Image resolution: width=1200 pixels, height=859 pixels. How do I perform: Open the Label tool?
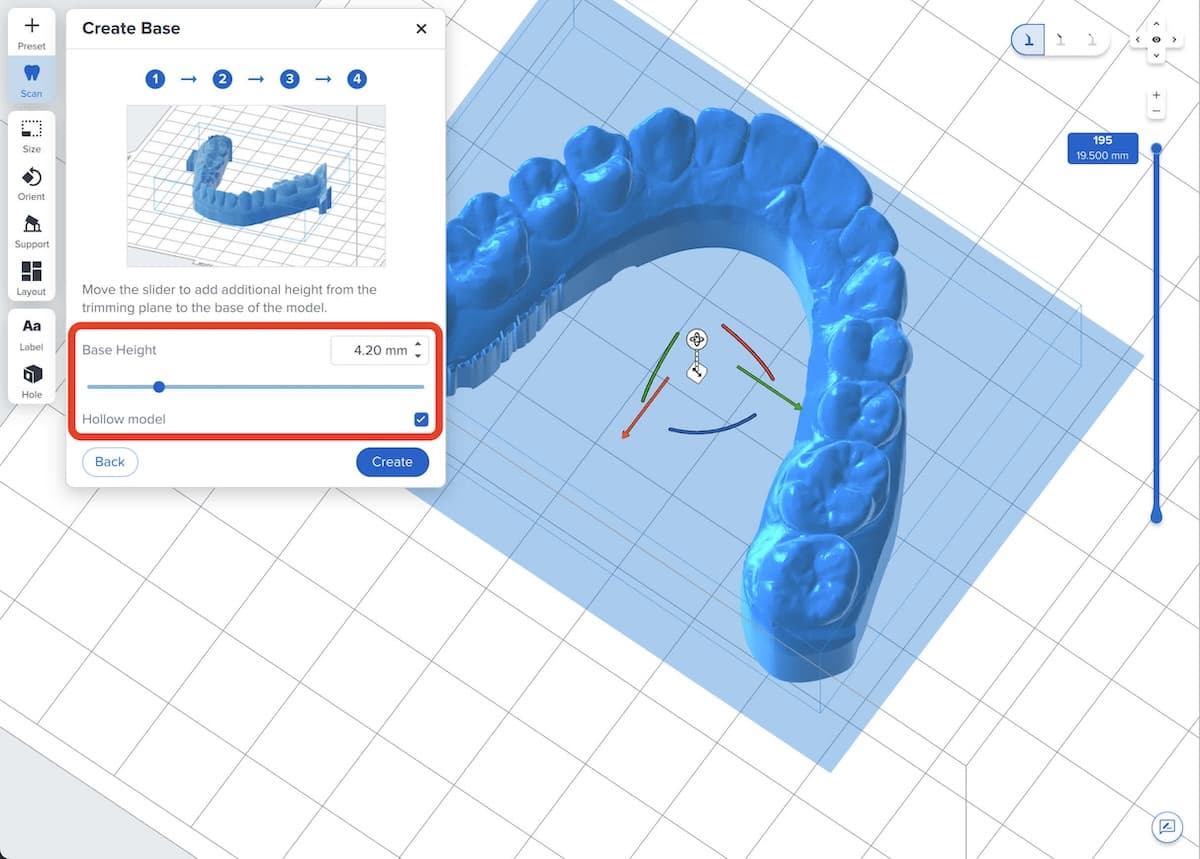coord(31,334)
